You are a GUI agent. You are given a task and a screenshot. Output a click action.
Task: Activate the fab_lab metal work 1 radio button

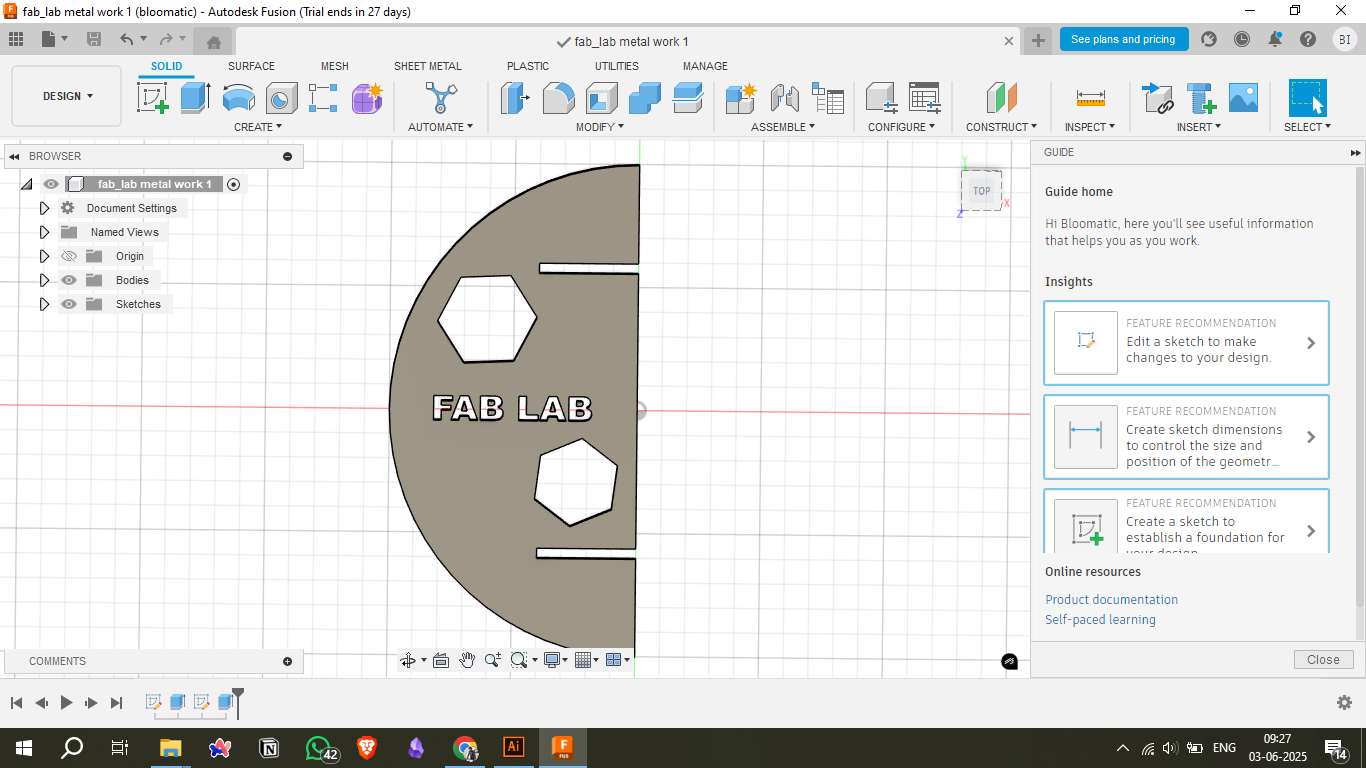point(233,184)
